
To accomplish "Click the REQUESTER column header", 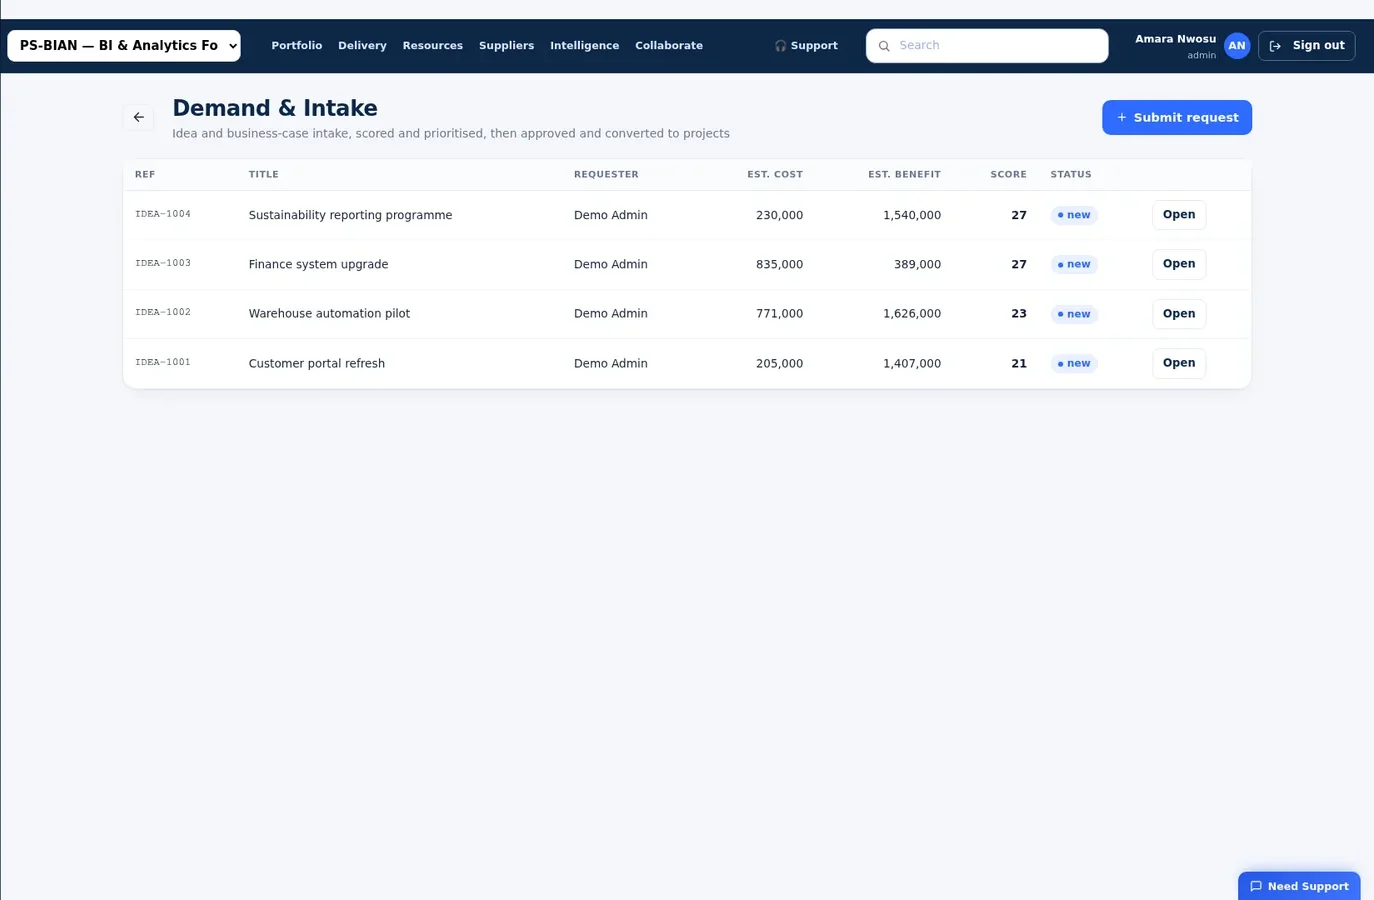I will tap(606, 174).
